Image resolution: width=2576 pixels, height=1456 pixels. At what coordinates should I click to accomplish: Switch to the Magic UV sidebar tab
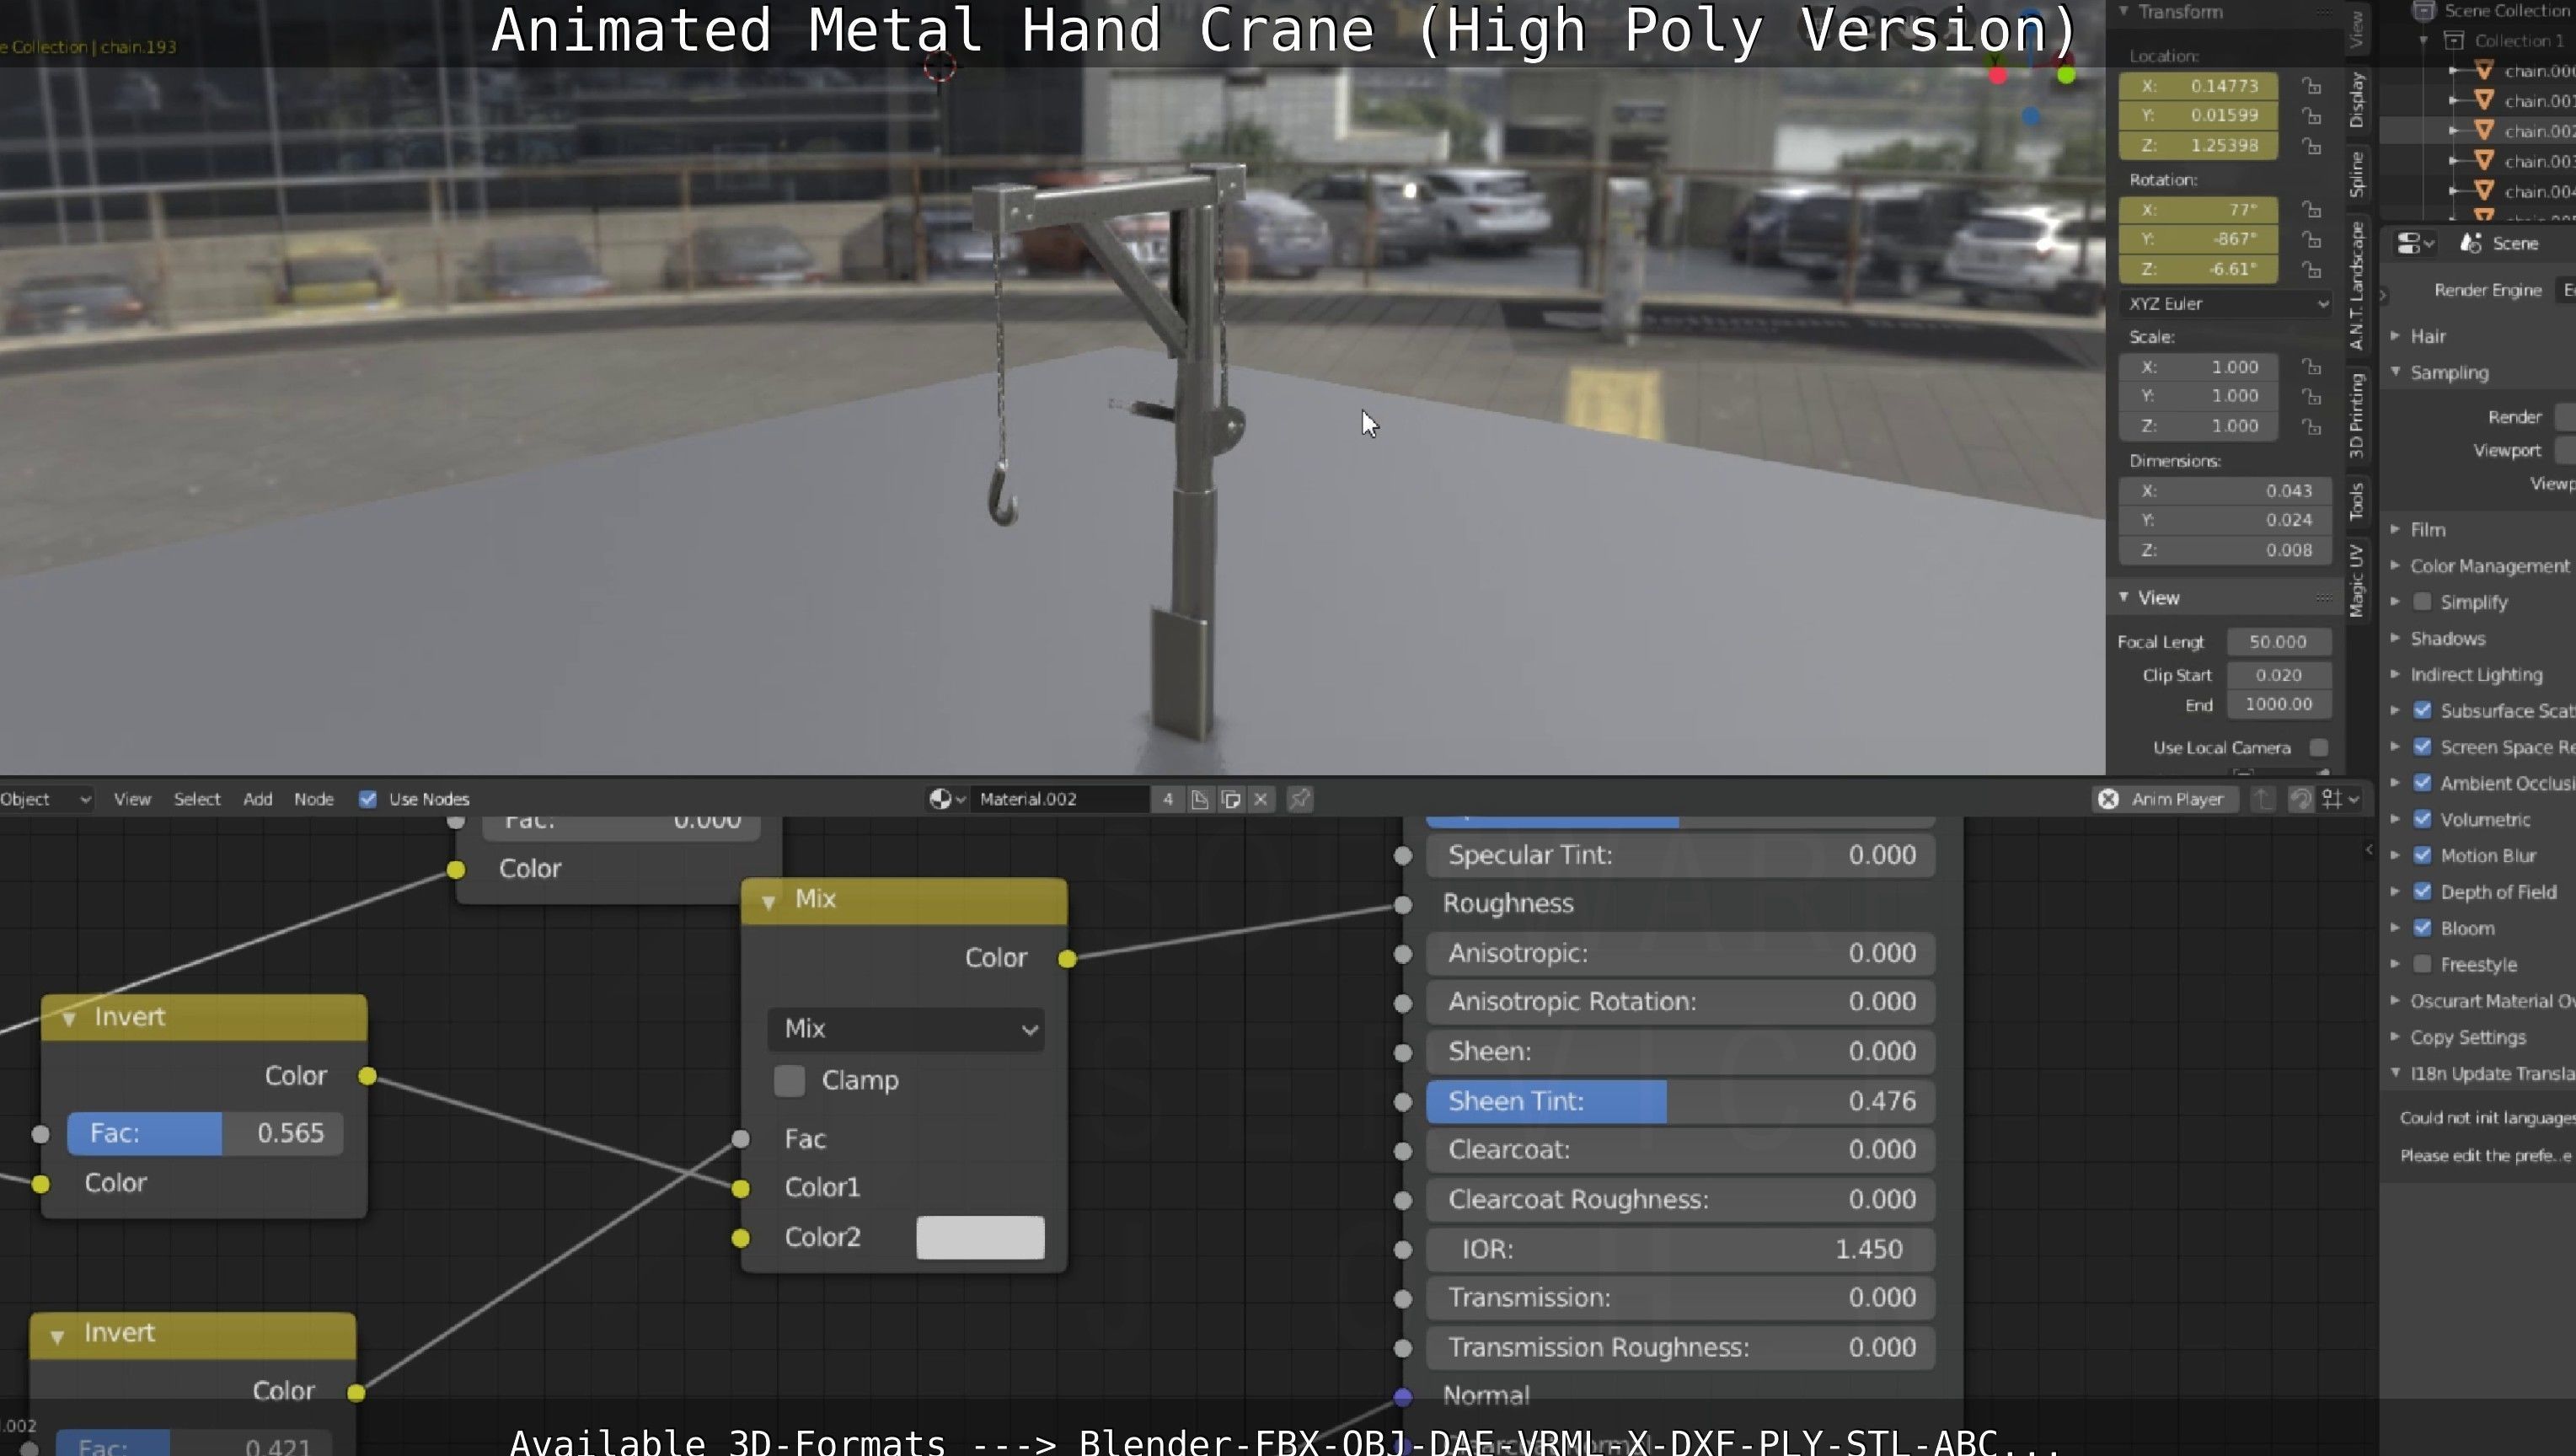tap(2357, 581)
